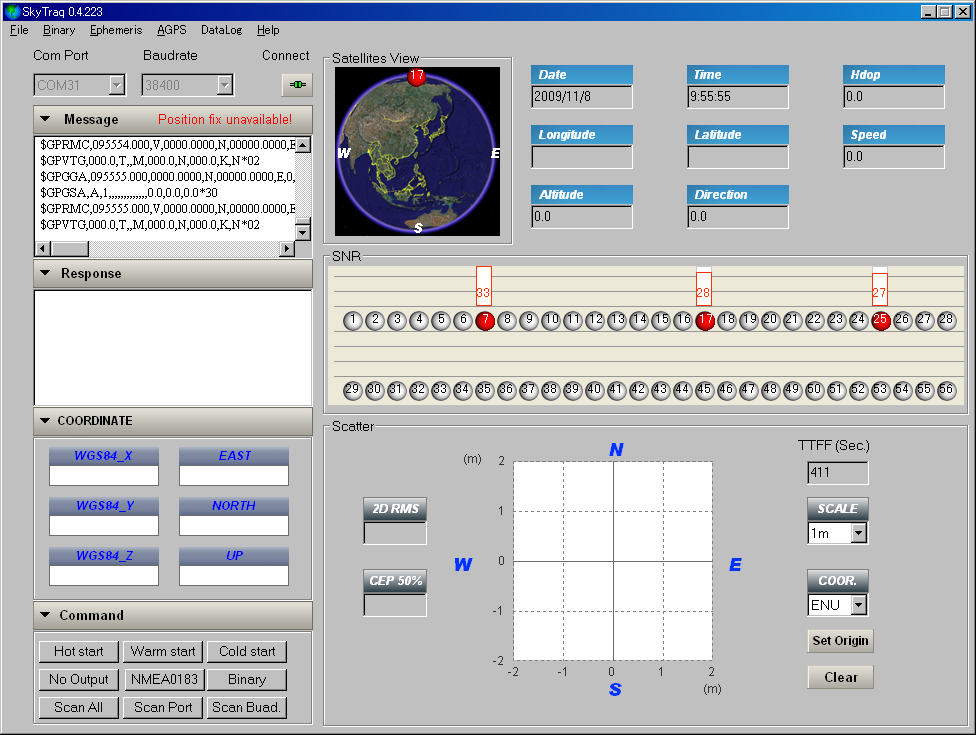This screenshot has height=735, width=976.
Task: Click the green Connect plug icon
Action: 297,85
